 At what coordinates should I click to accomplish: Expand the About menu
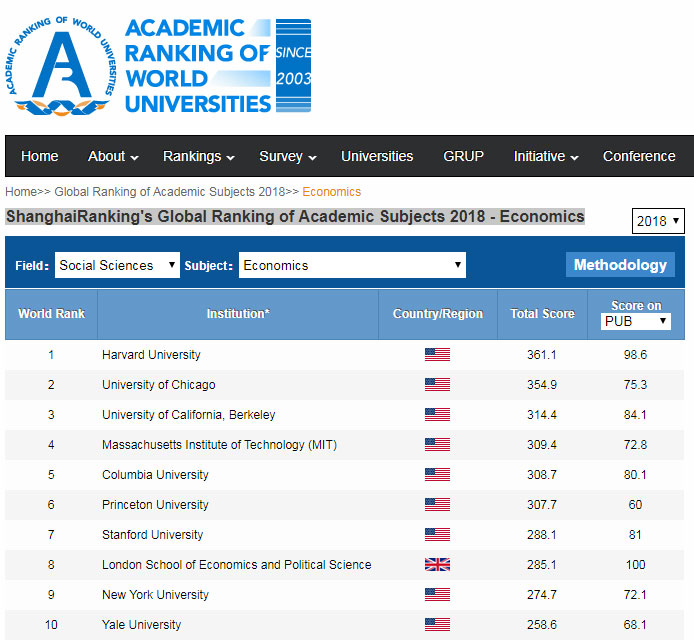[x=113, y=156]
